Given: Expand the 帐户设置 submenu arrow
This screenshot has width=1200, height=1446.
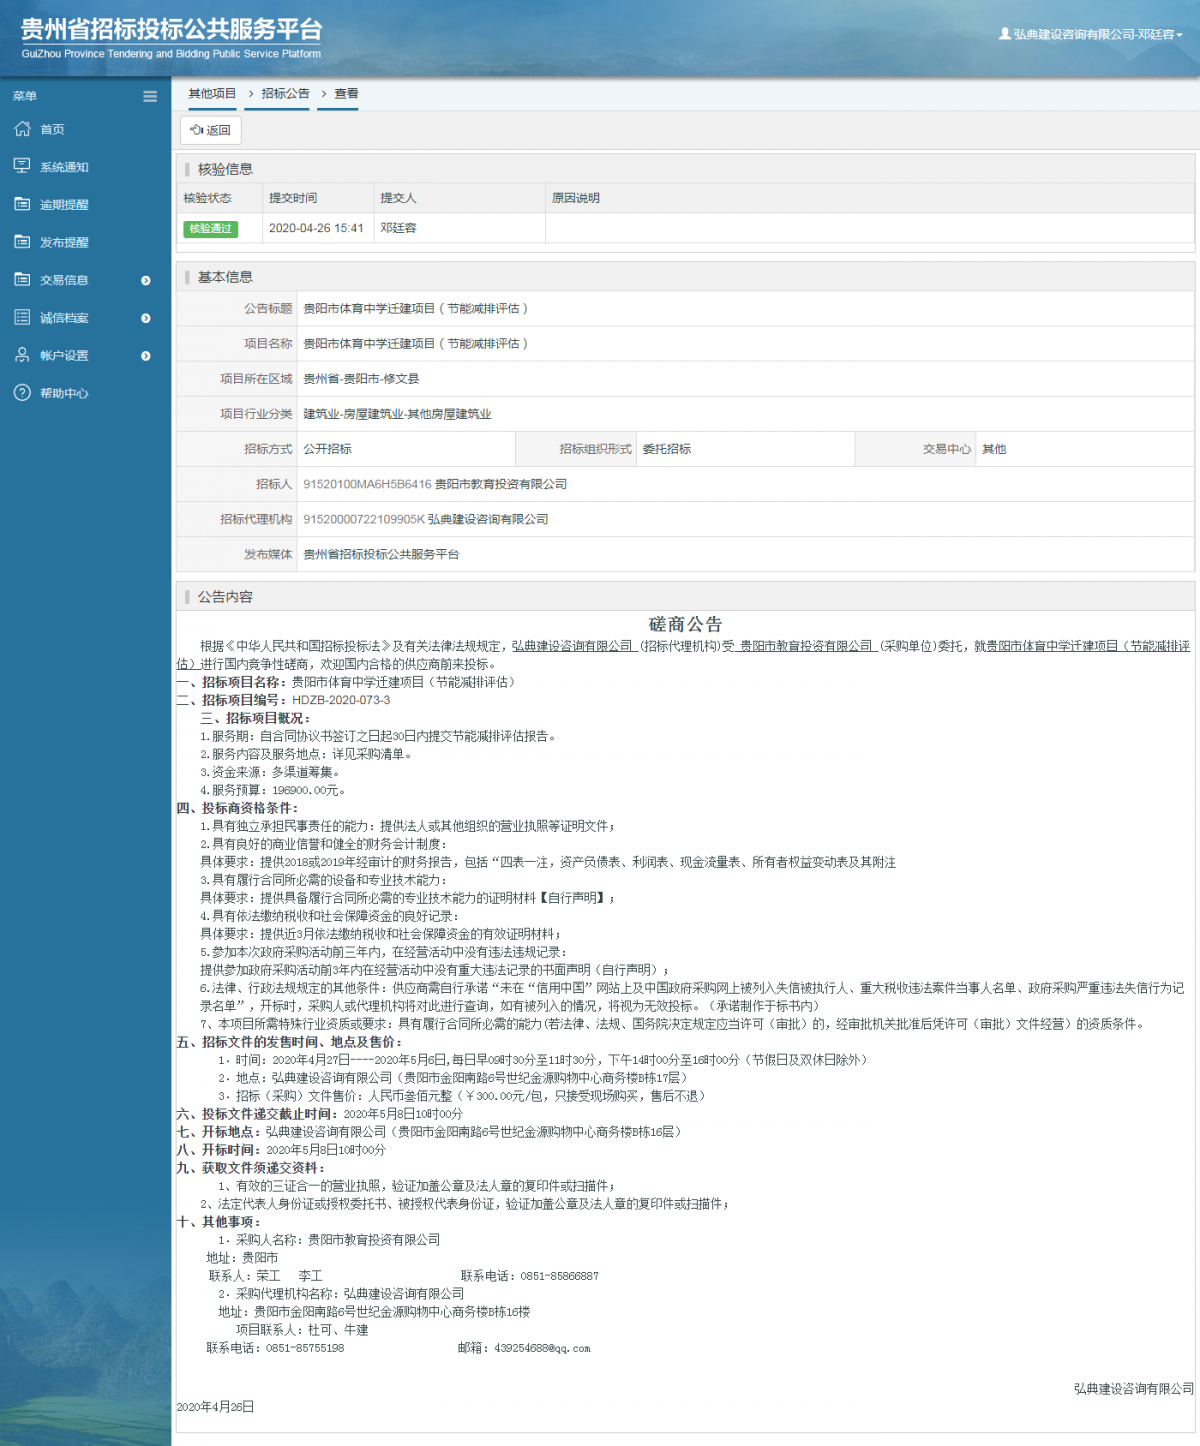Looking at the screenshot, I should 146,356.
